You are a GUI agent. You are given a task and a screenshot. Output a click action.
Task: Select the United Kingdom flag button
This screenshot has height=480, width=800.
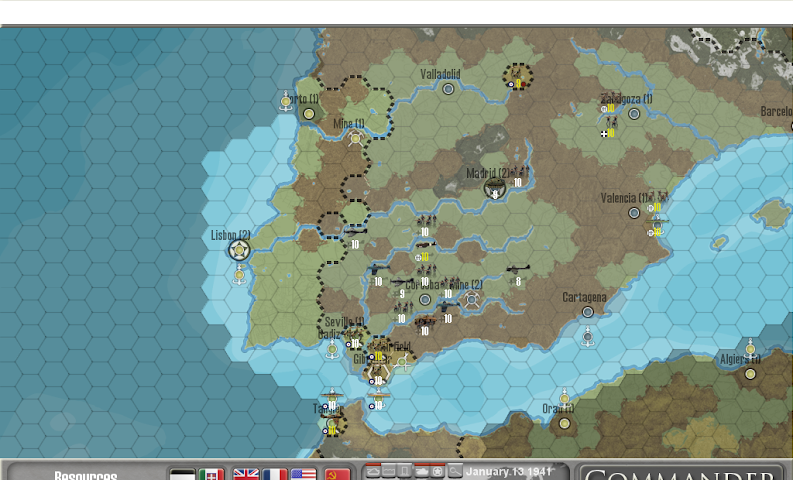coord(246,474)
